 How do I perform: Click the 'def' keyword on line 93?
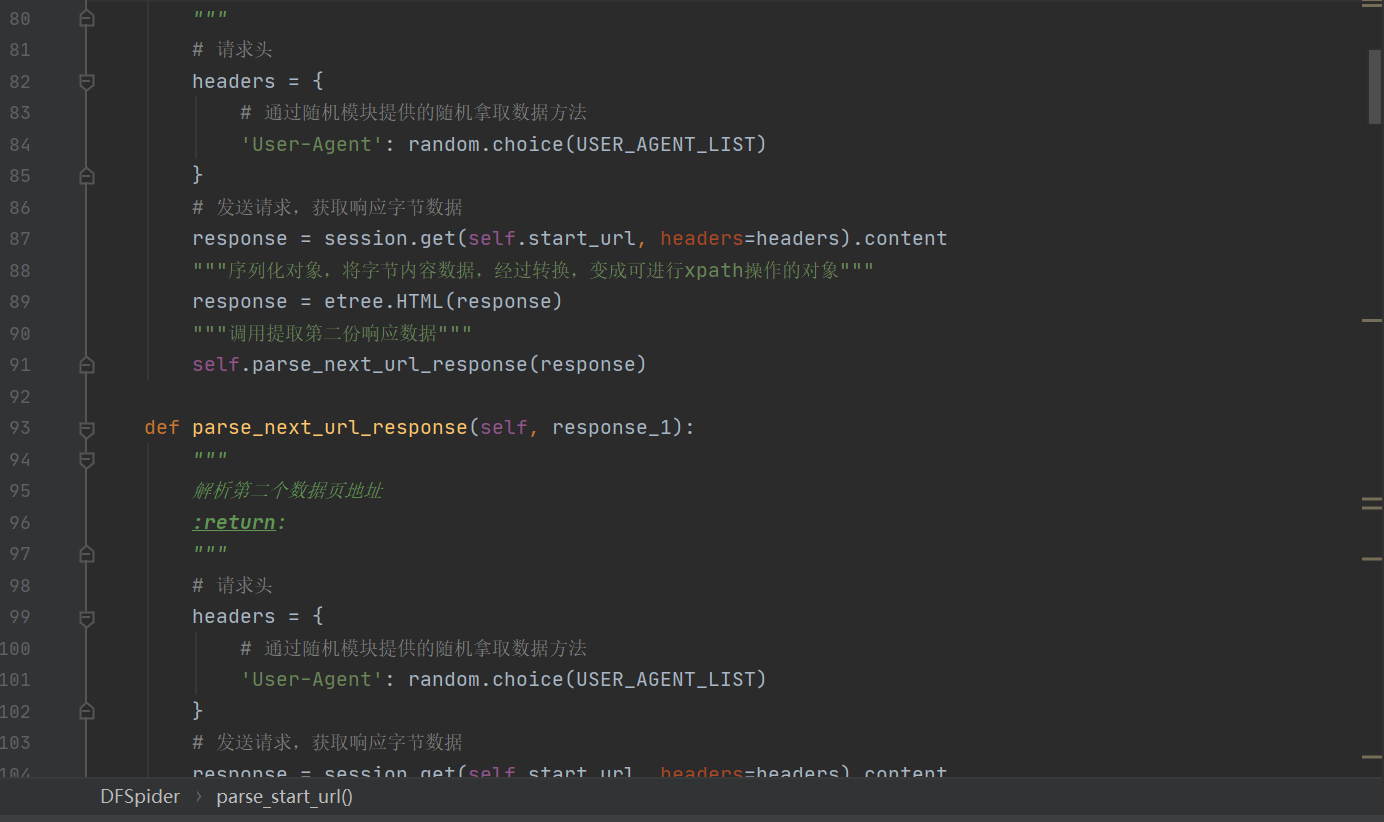[x=162, y=427]
